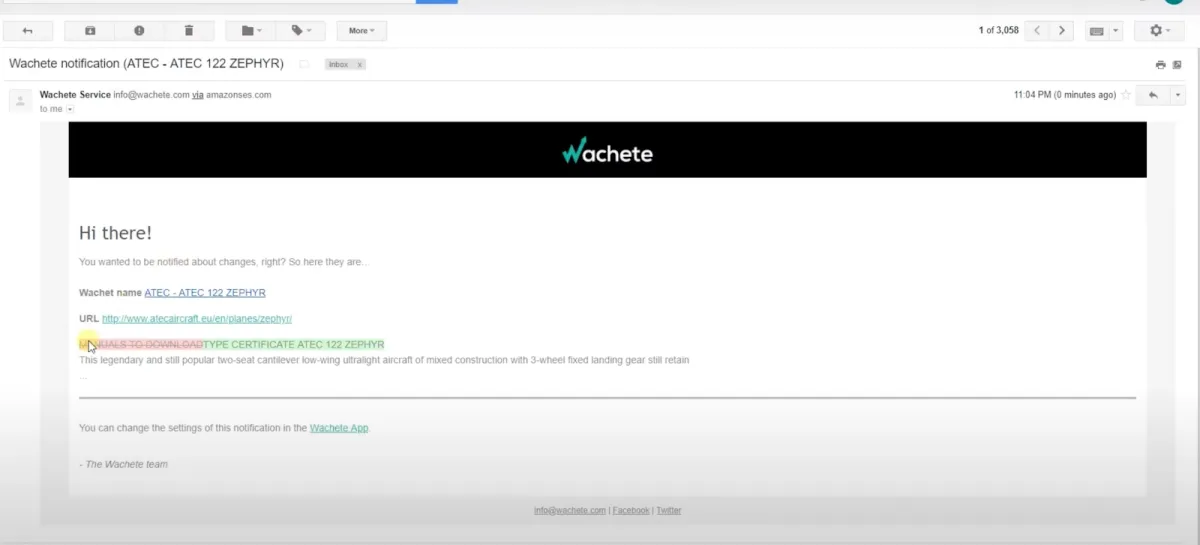
Task: Open the Wachete App link
Action: click(339, 428)
